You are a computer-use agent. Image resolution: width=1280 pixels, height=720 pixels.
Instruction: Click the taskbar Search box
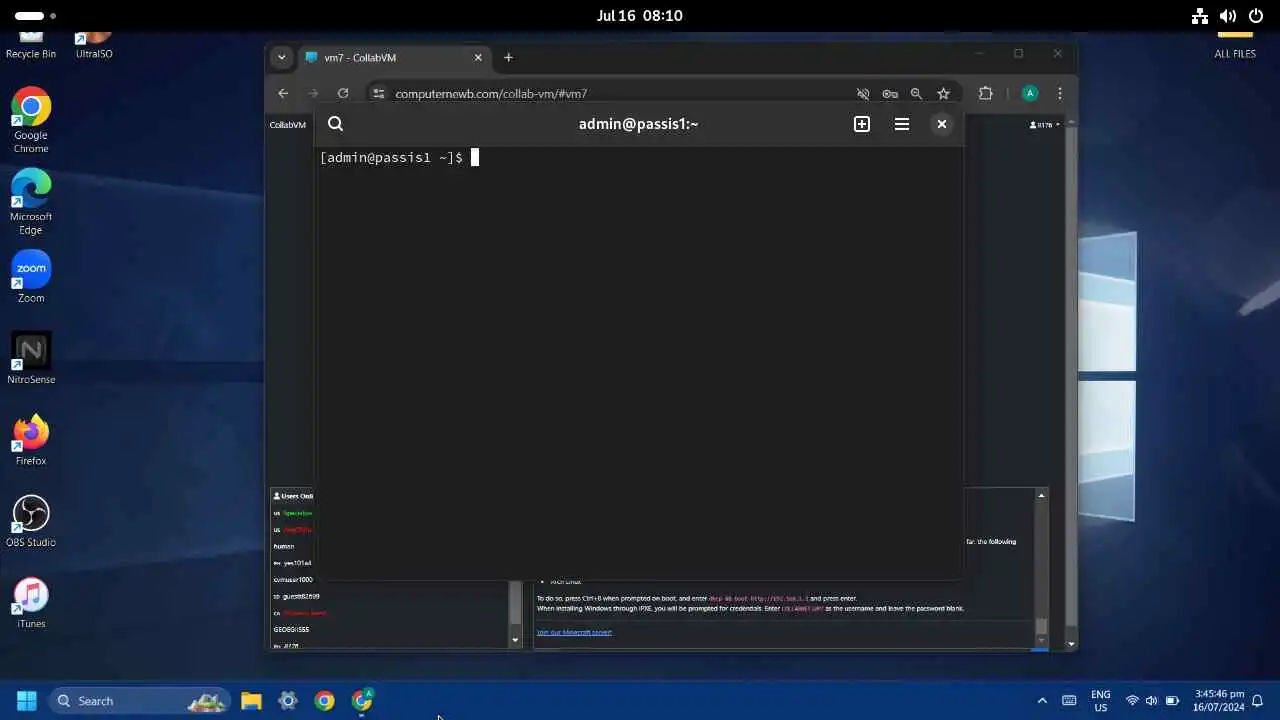[140, 701]
